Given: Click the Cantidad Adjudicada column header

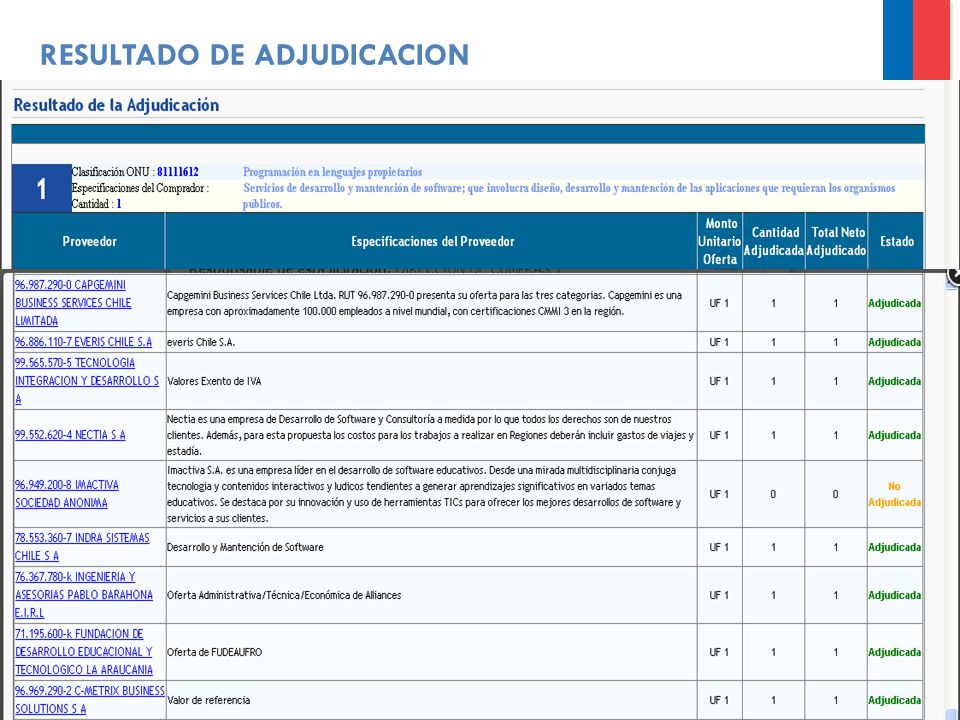Looking at the screenshot, I should pos(774,241).
